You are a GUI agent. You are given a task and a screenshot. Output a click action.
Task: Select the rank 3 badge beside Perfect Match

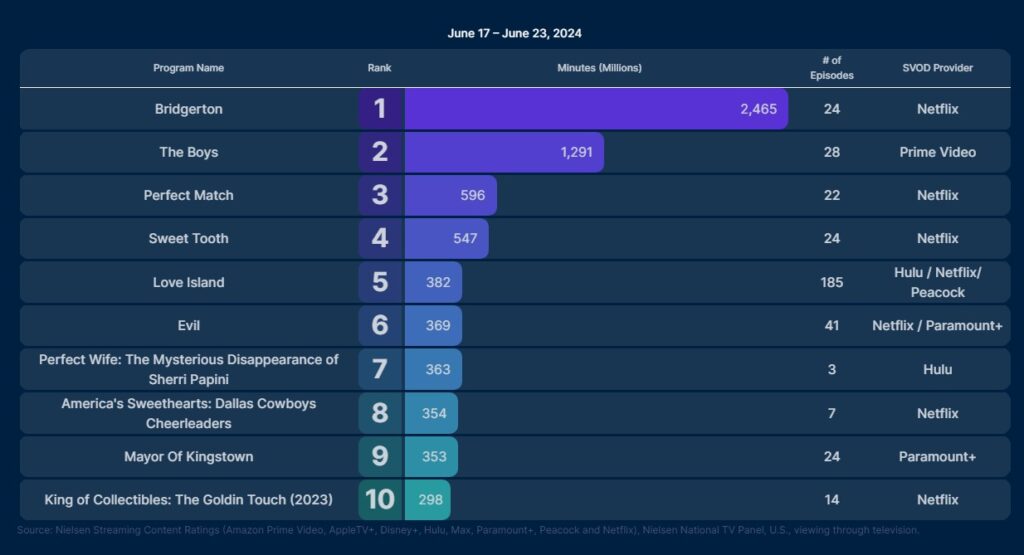coord(380,195)
